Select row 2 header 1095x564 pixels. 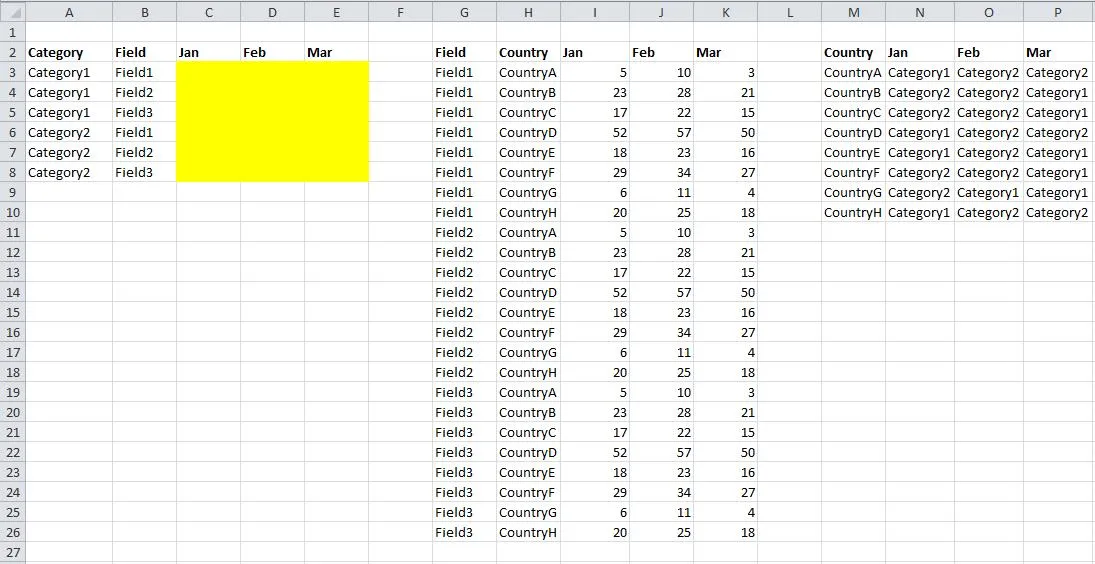[13, 52]
